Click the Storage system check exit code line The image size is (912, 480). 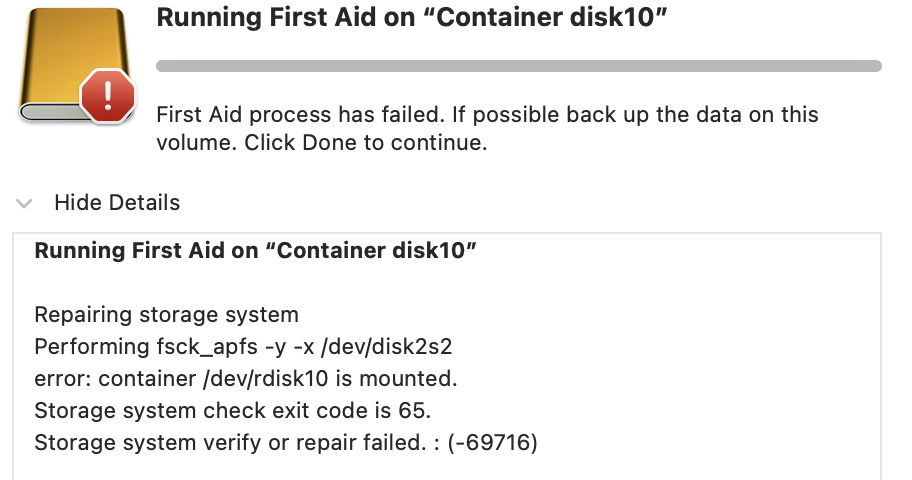pos(233,411)
